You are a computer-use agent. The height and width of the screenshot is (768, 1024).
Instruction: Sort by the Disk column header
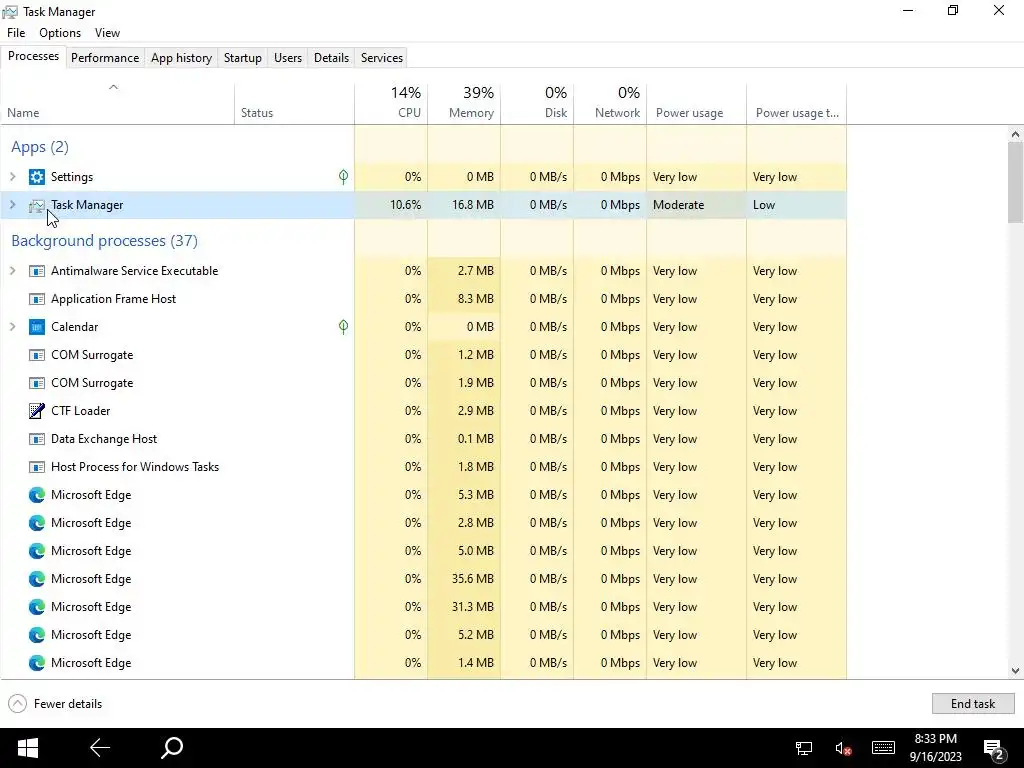pos(537,104)
